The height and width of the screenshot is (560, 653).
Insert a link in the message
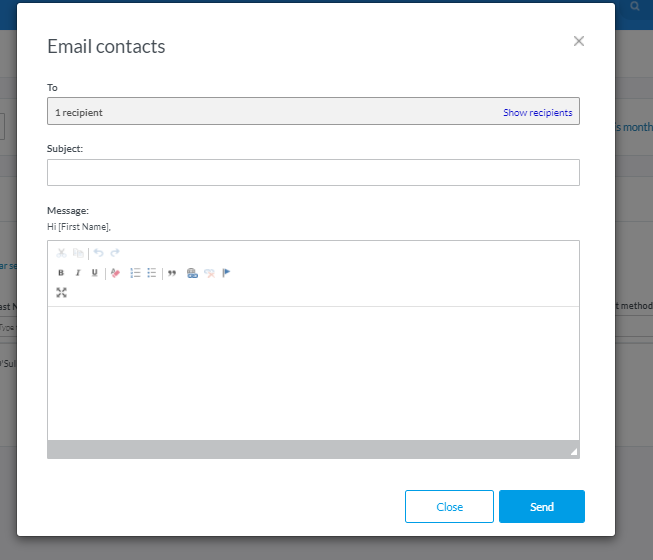point(192,273)
